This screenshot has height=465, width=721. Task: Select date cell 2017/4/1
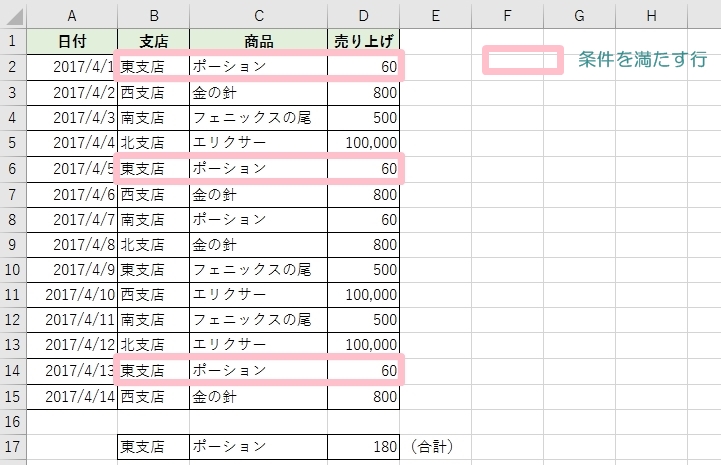(x=72, y=67)
